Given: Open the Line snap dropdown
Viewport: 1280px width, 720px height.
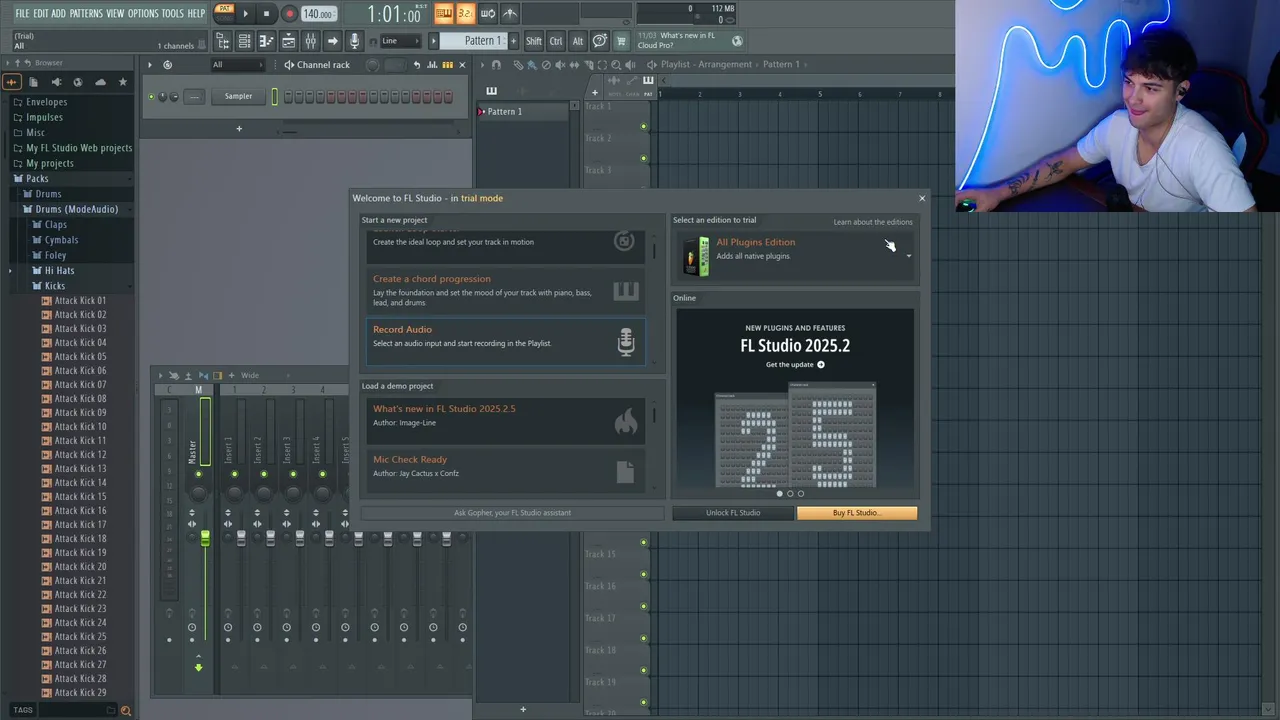Looking at the screenshot, I should [x=399, y=41].
